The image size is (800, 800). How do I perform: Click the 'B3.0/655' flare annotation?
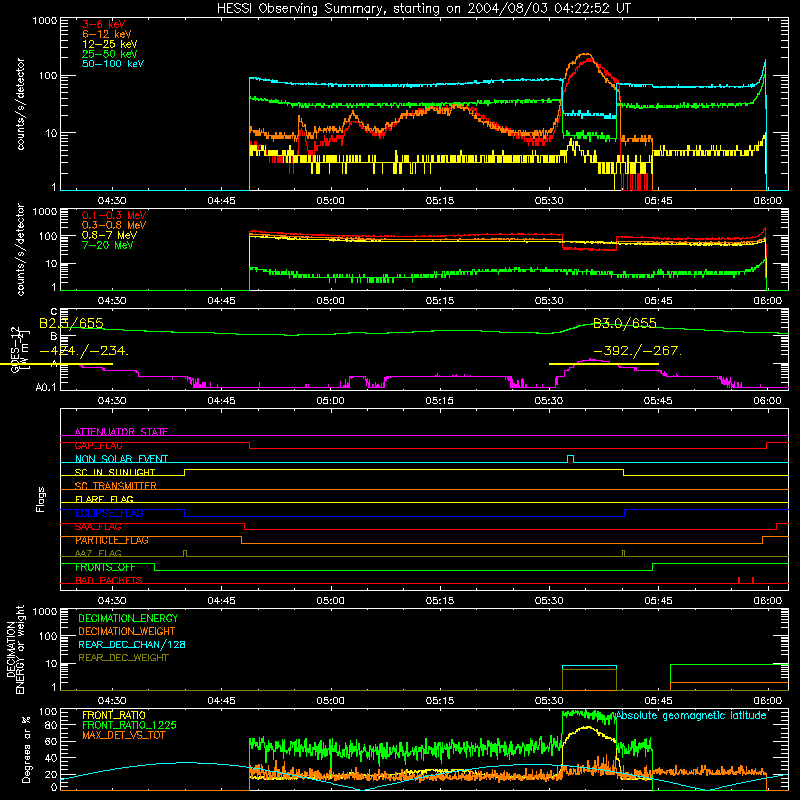pyautogui.click(x=624, y=323)
